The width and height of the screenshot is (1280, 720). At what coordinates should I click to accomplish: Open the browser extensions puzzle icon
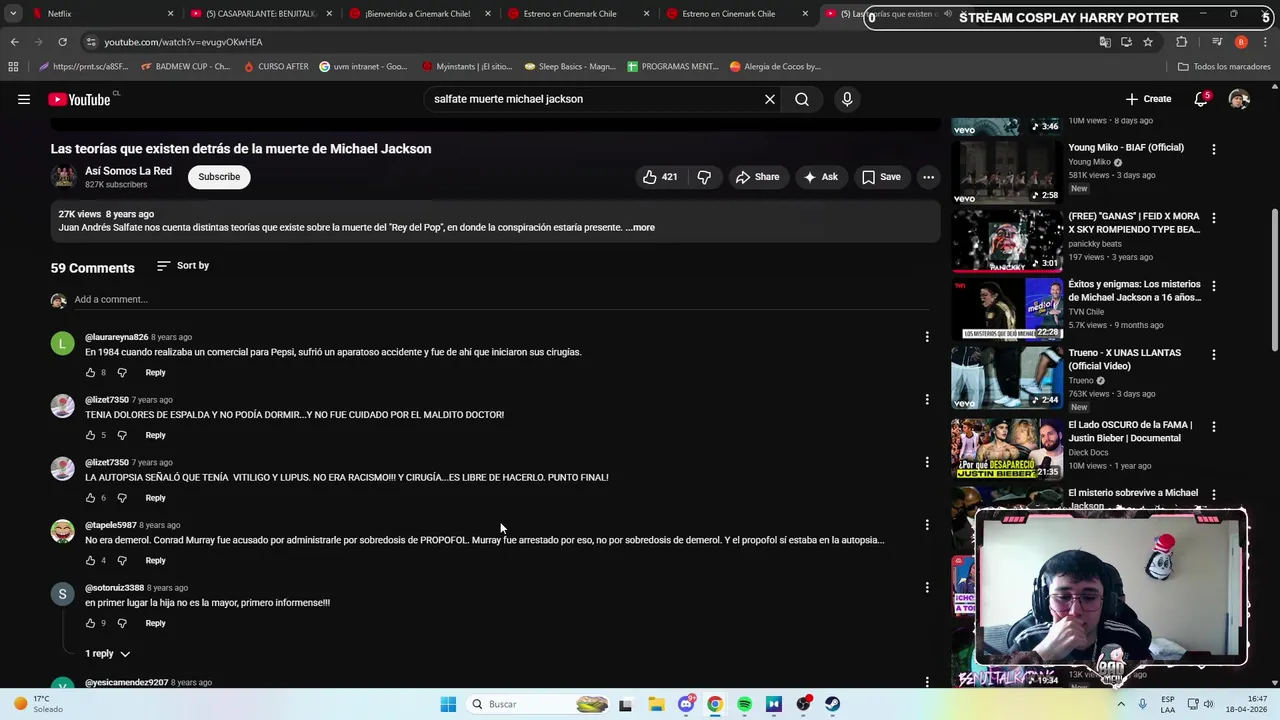pos(1181,42)
